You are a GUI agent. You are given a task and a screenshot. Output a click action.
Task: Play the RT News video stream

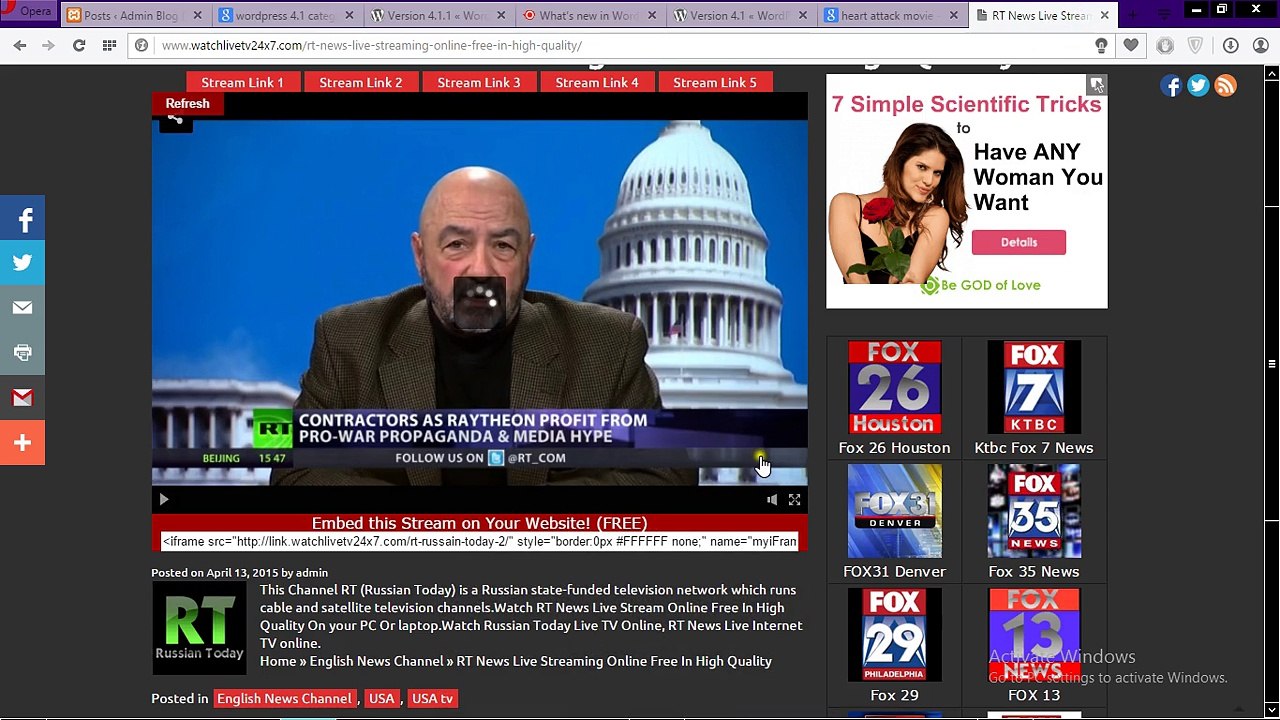pos(164,499)
